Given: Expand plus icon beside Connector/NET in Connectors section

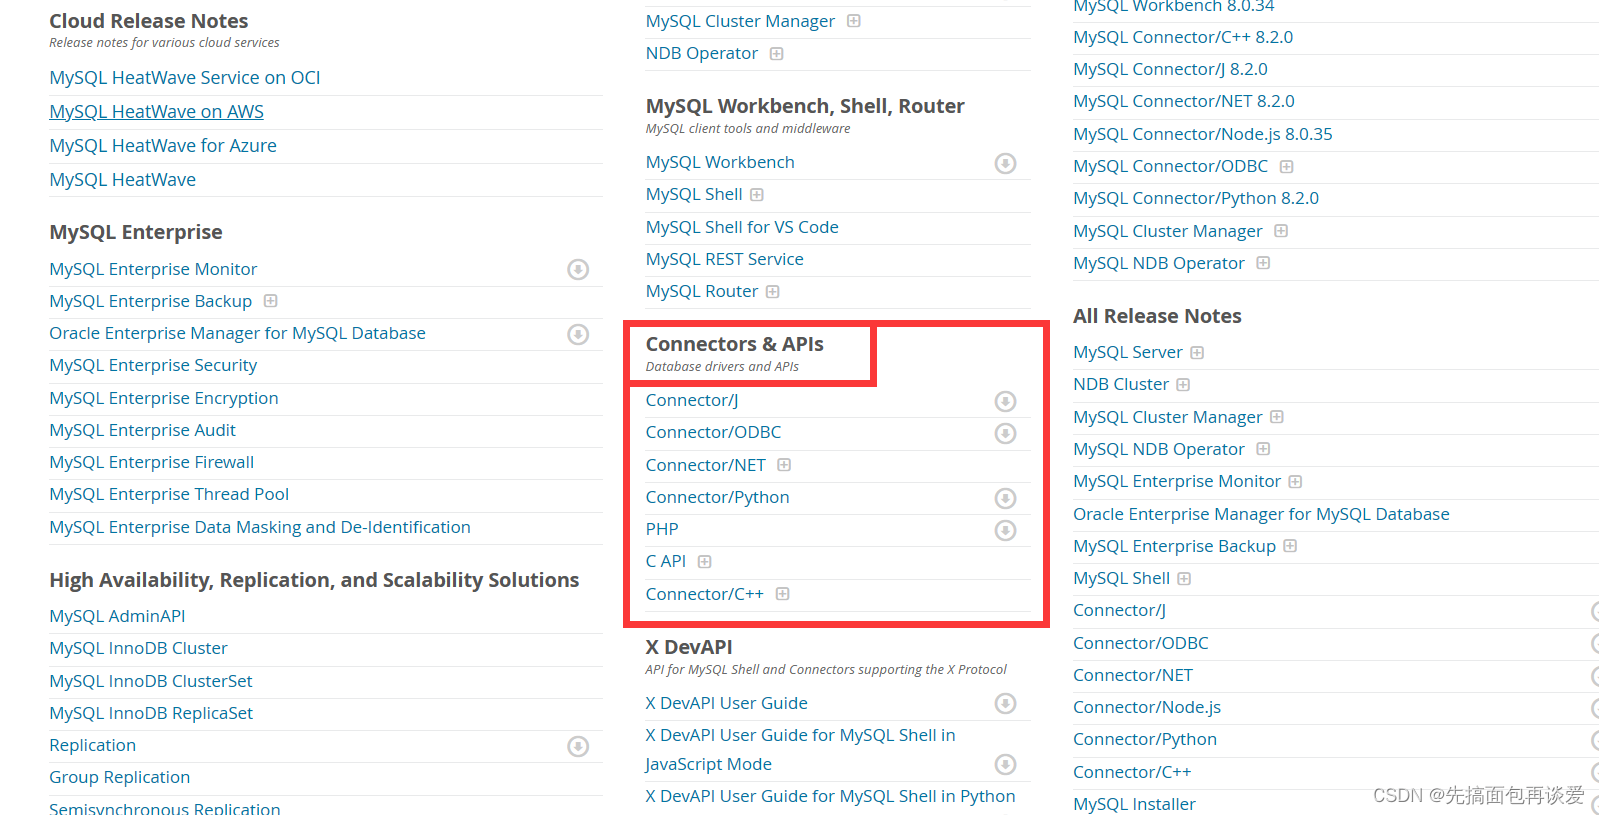Looking at the screenshot, I should (x=784, y=465).
